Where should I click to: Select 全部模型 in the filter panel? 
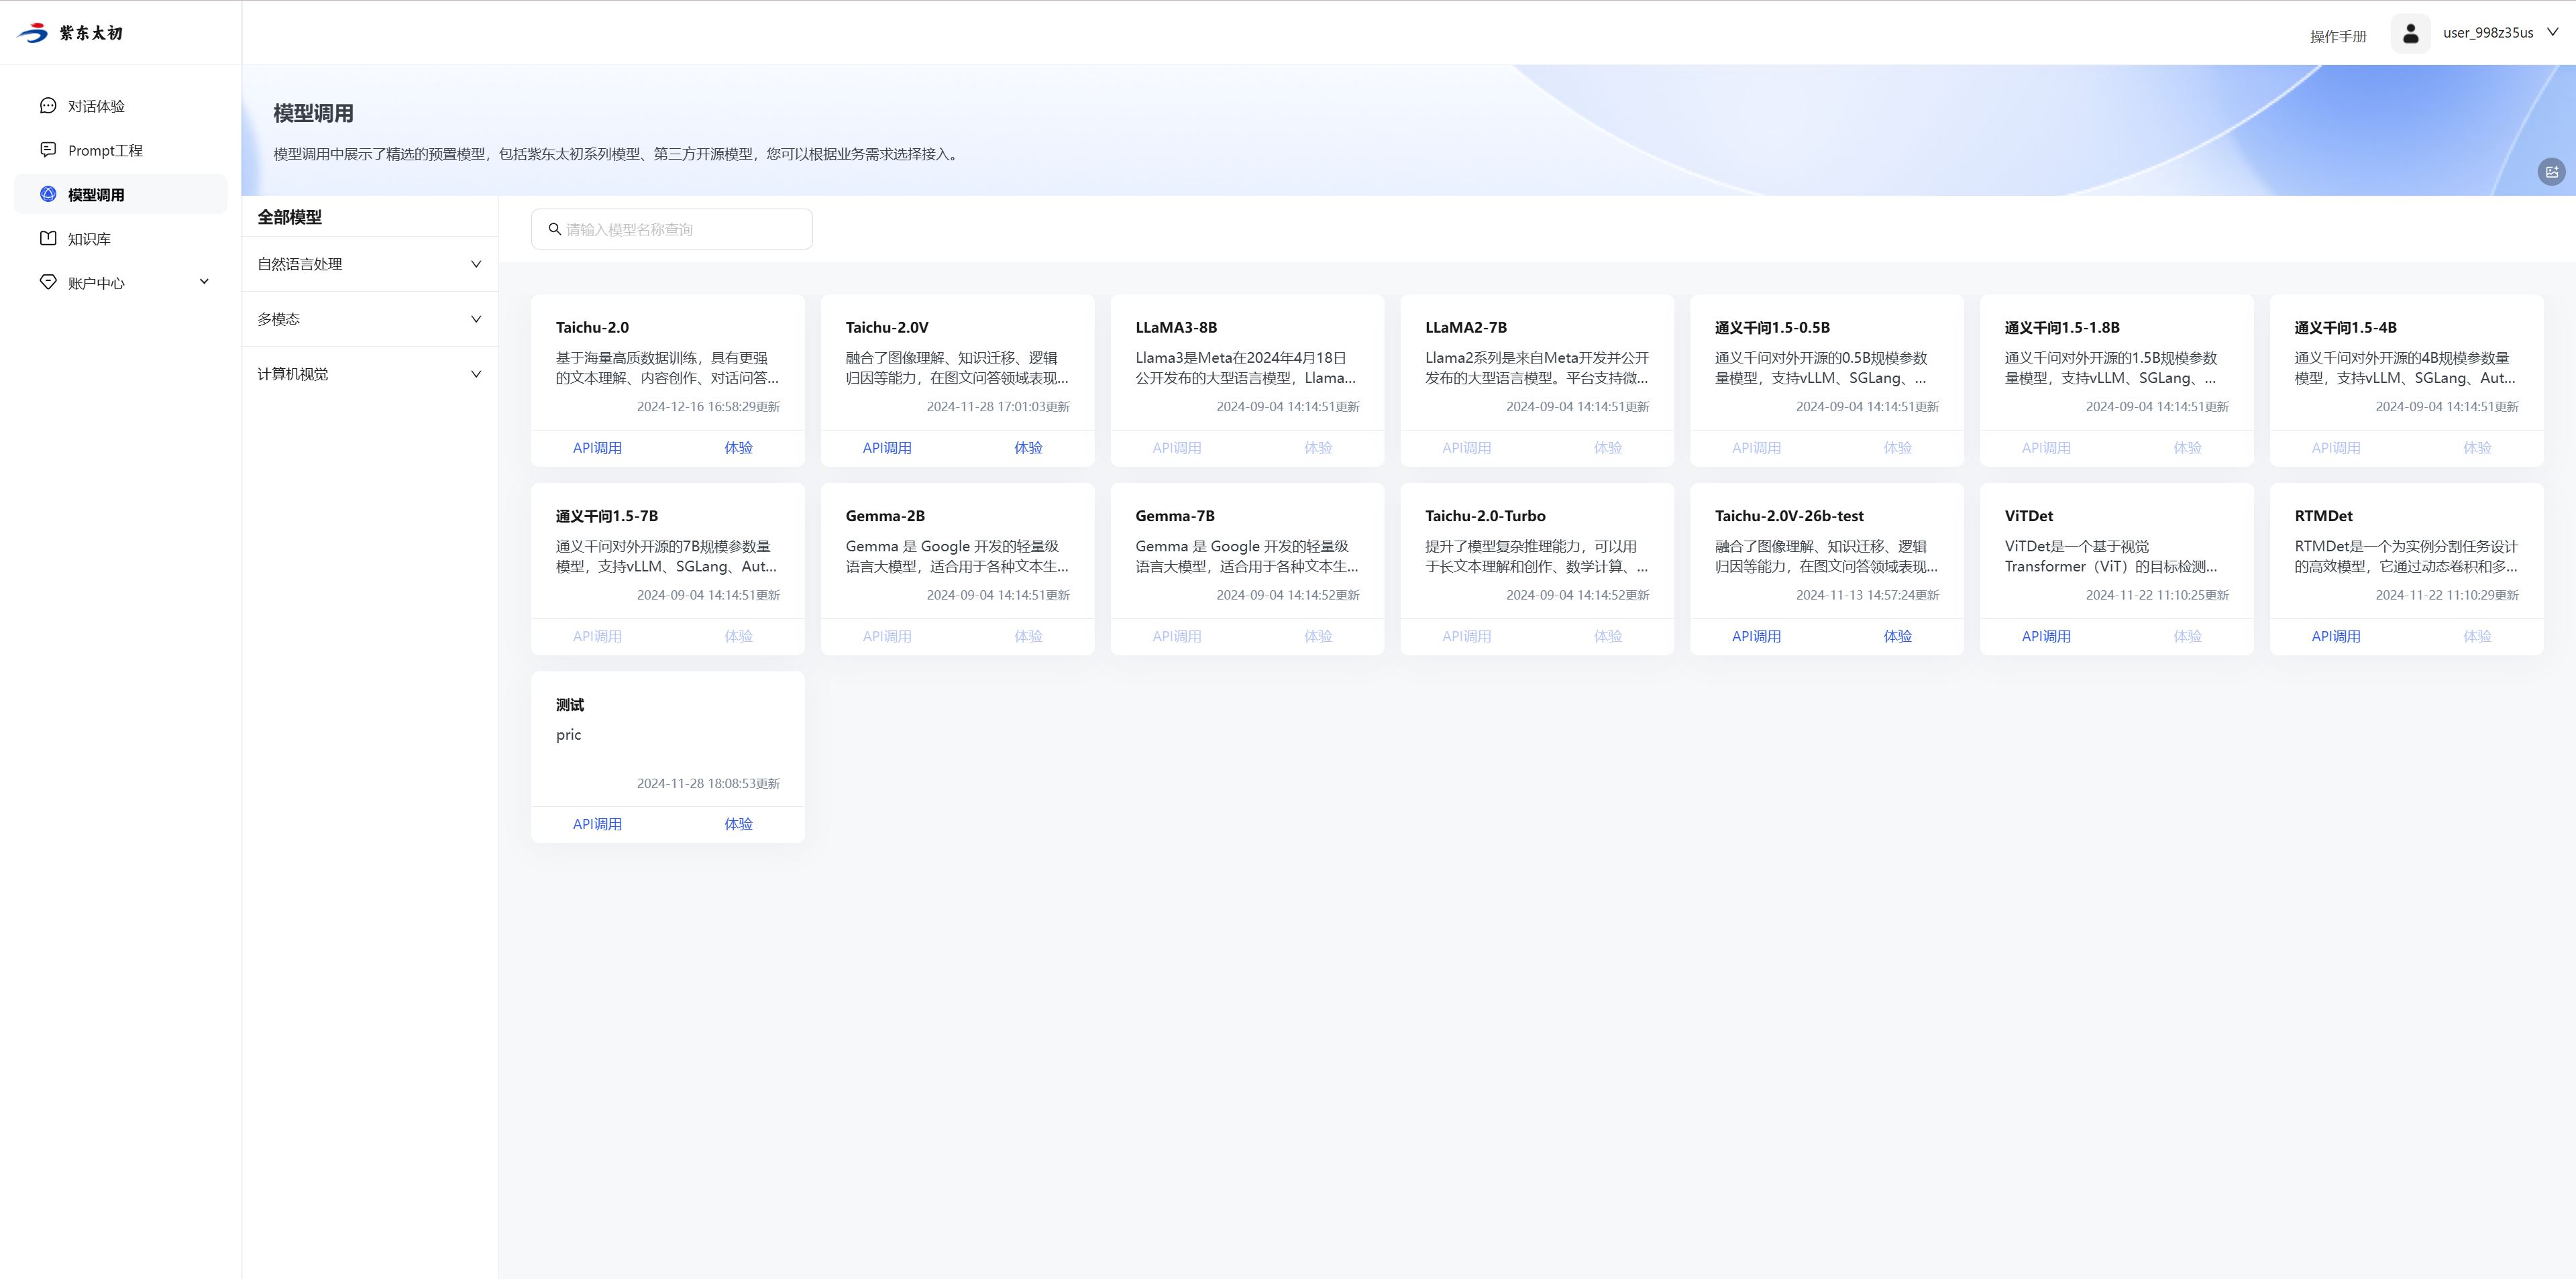pyautogui.click(x=290, y=217)
